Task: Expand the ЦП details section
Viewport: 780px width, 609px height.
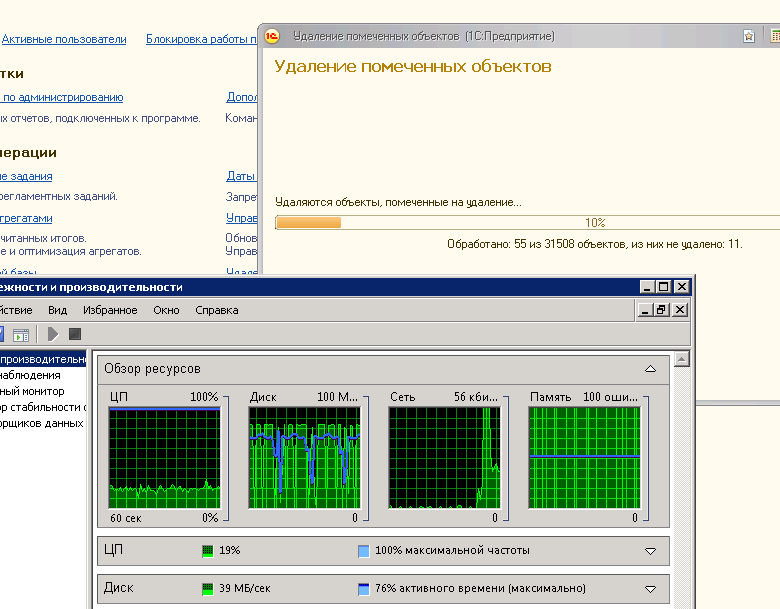Action: click(650, 551)
